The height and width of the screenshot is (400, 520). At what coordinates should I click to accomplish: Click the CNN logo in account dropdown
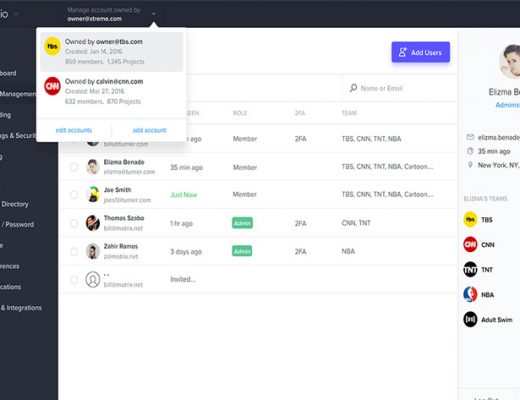coord(52,86)
